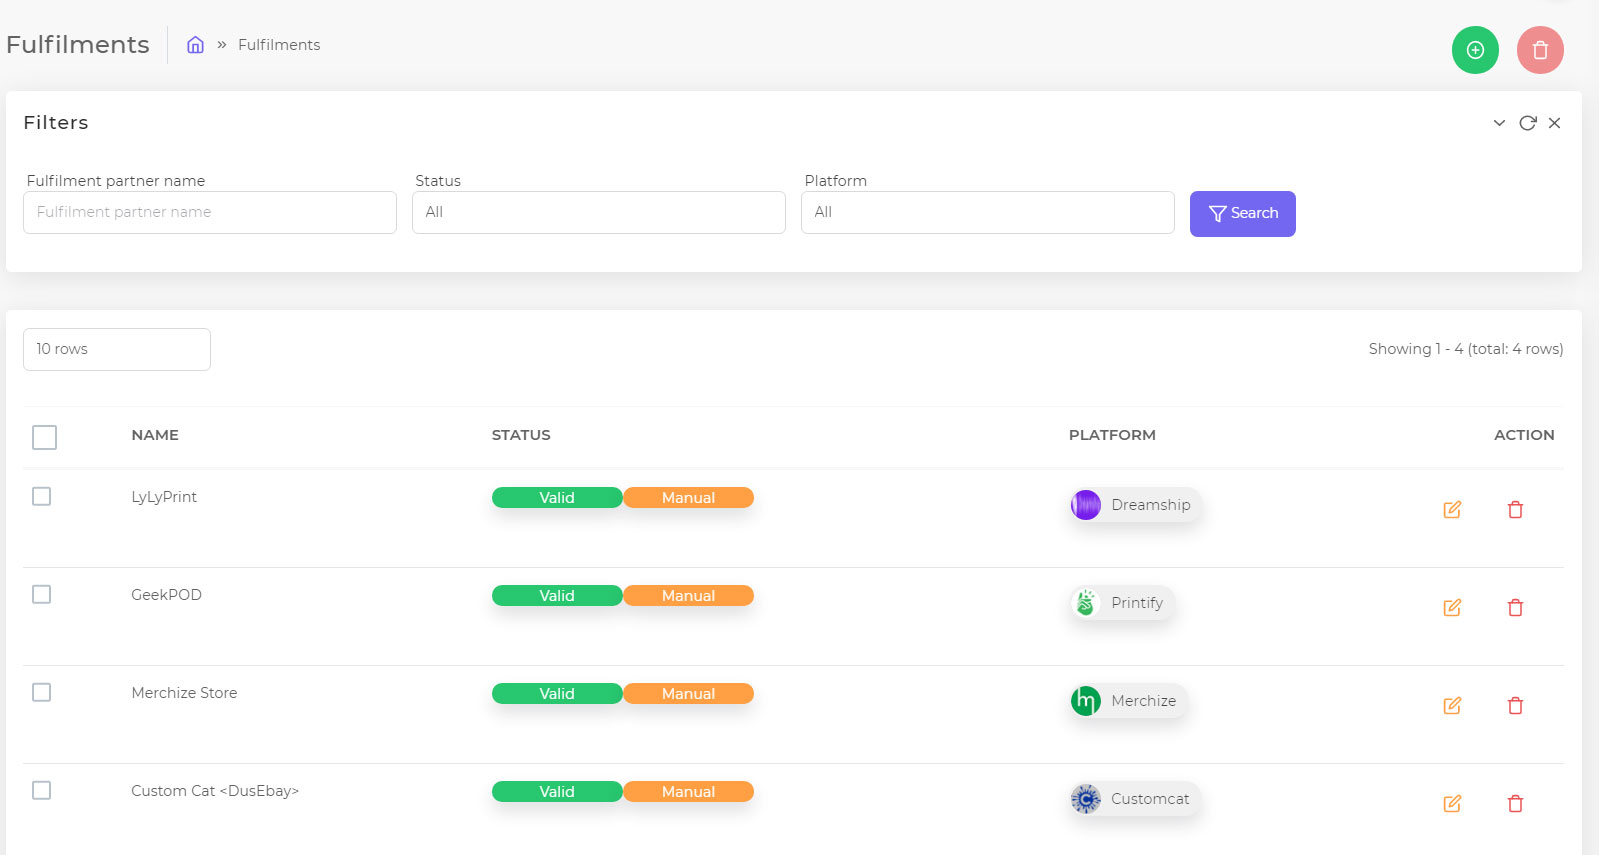Click the LyLyPrint name cell
Viewport: 1599px width, 855px height.
[164, 497]
